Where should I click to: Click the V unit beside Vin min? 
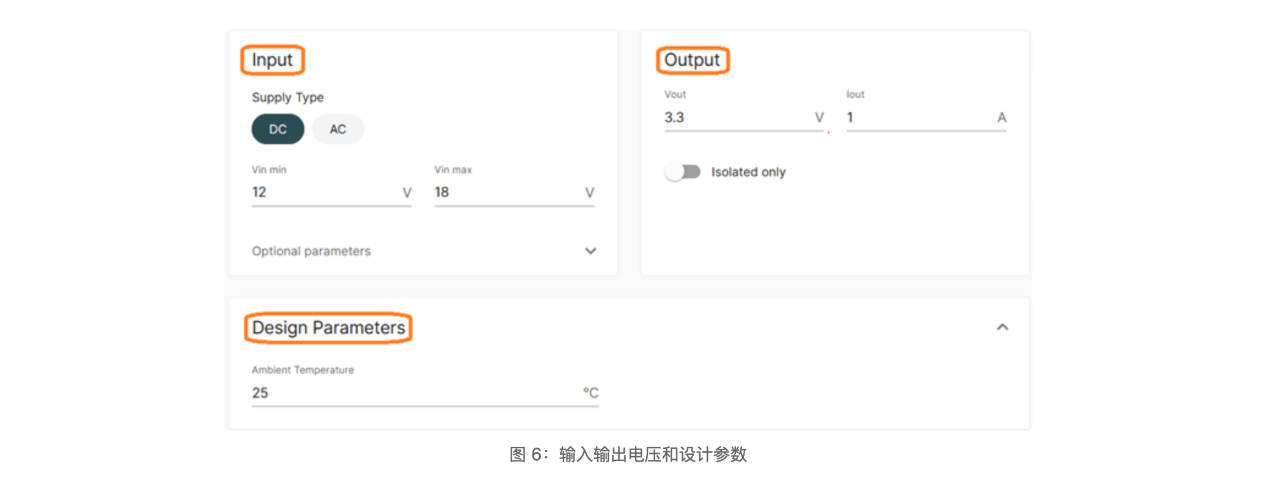[x=406, y=192]
